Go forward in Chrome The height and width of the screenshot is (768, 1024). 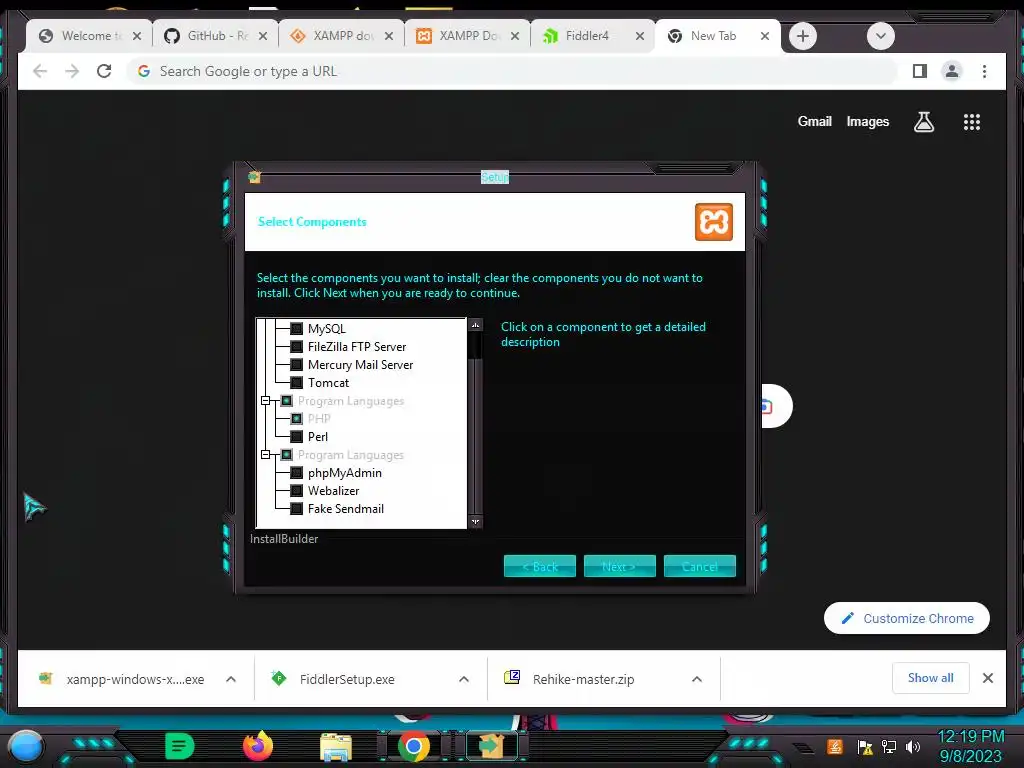pos(72,71)
